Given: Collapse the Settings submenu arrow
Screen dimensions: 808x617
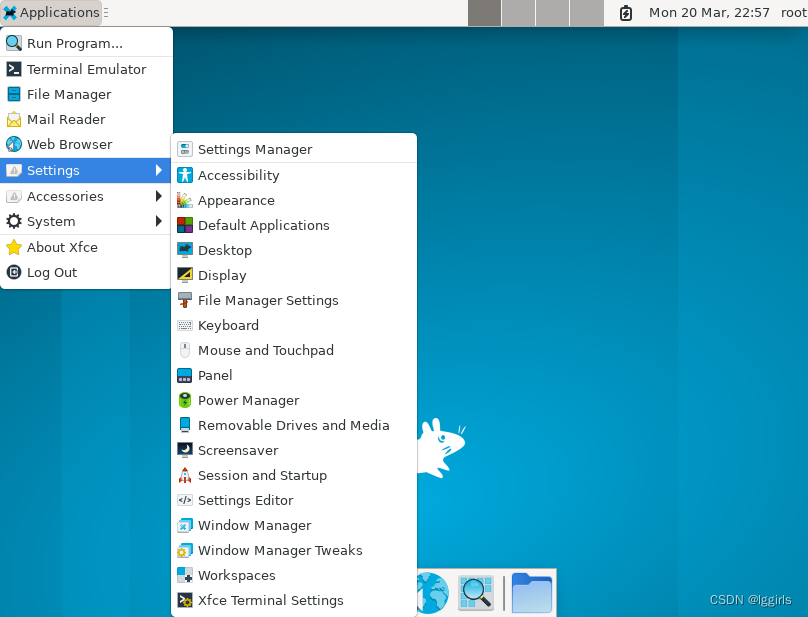Looking at the screenshot, I should click(x=159, y=170).
